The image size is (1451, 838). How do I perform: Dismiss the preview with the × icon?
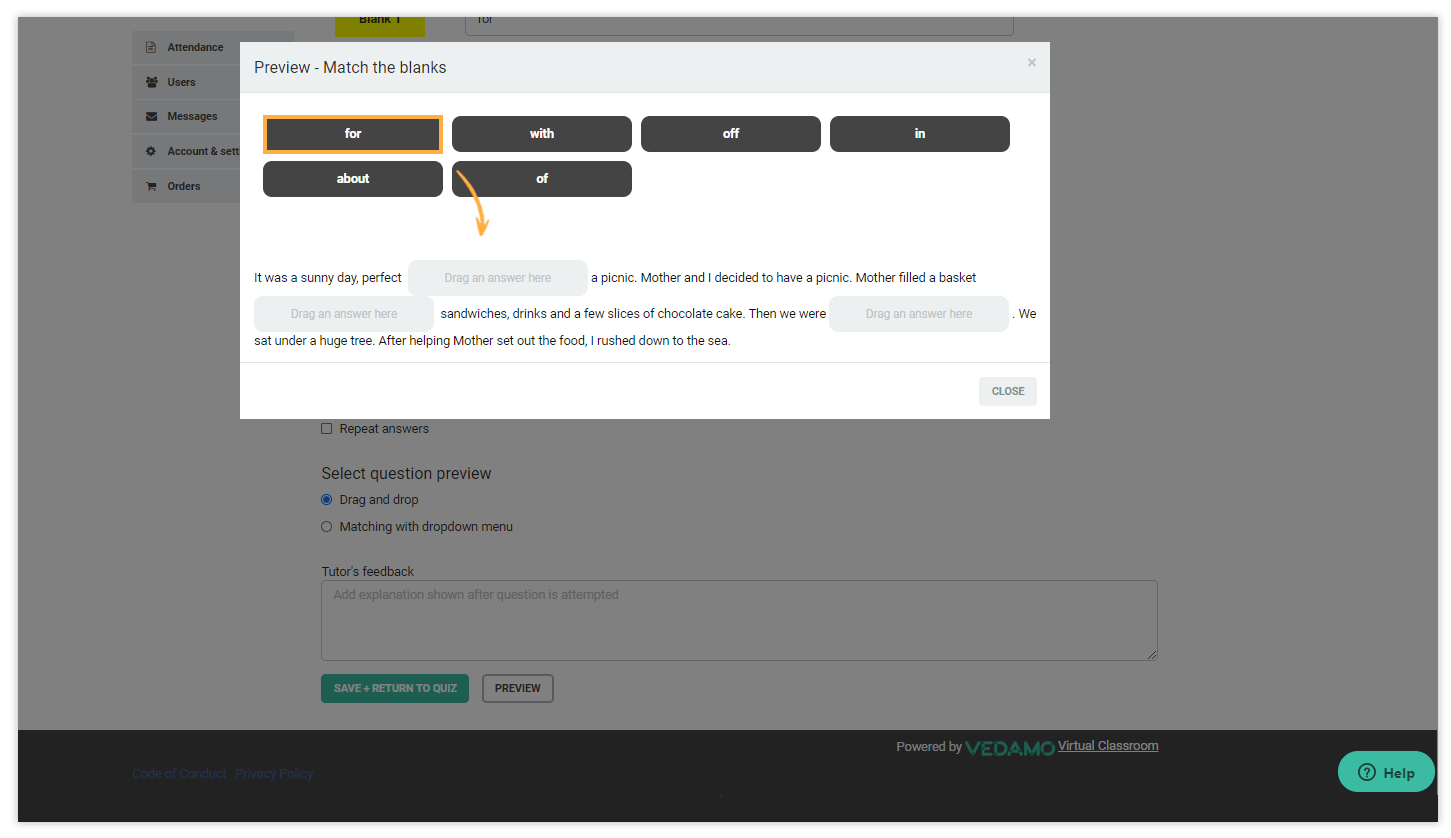pos(1031,62)
